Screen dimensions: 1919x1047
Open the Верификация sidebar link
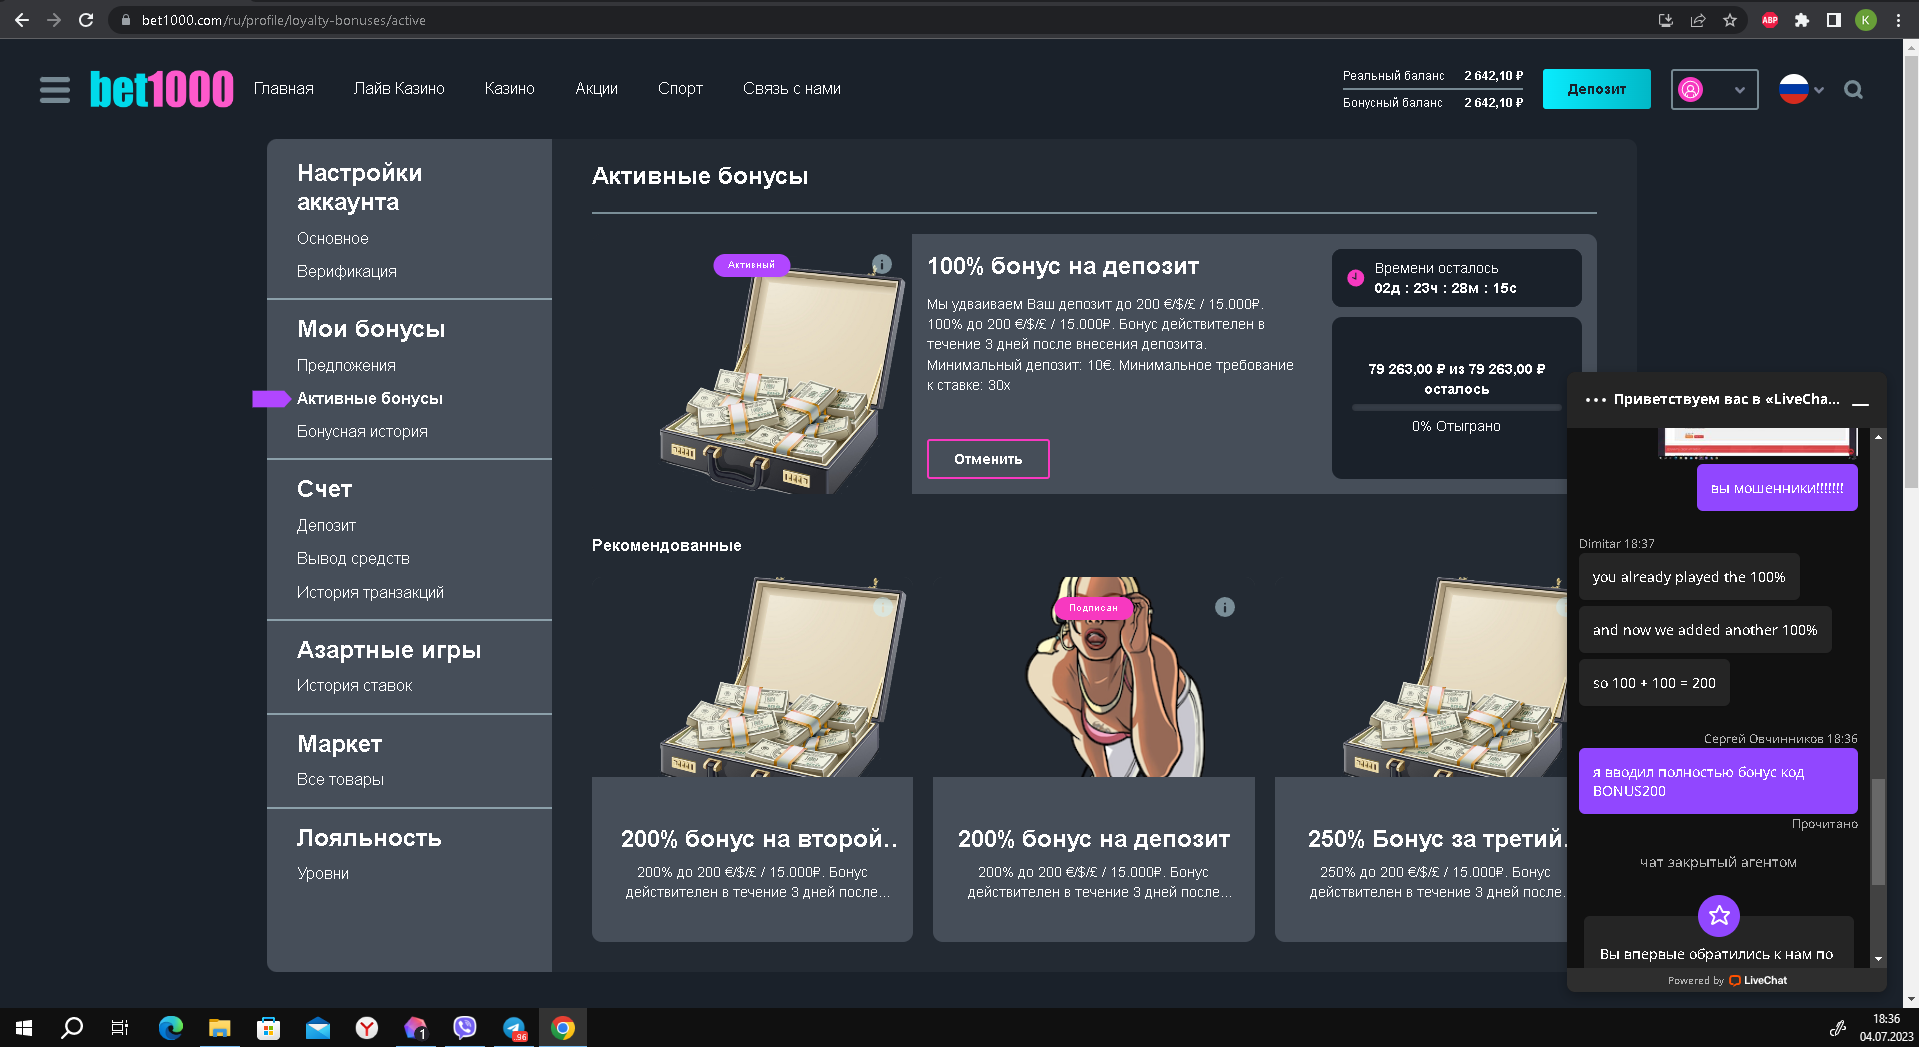347,272
